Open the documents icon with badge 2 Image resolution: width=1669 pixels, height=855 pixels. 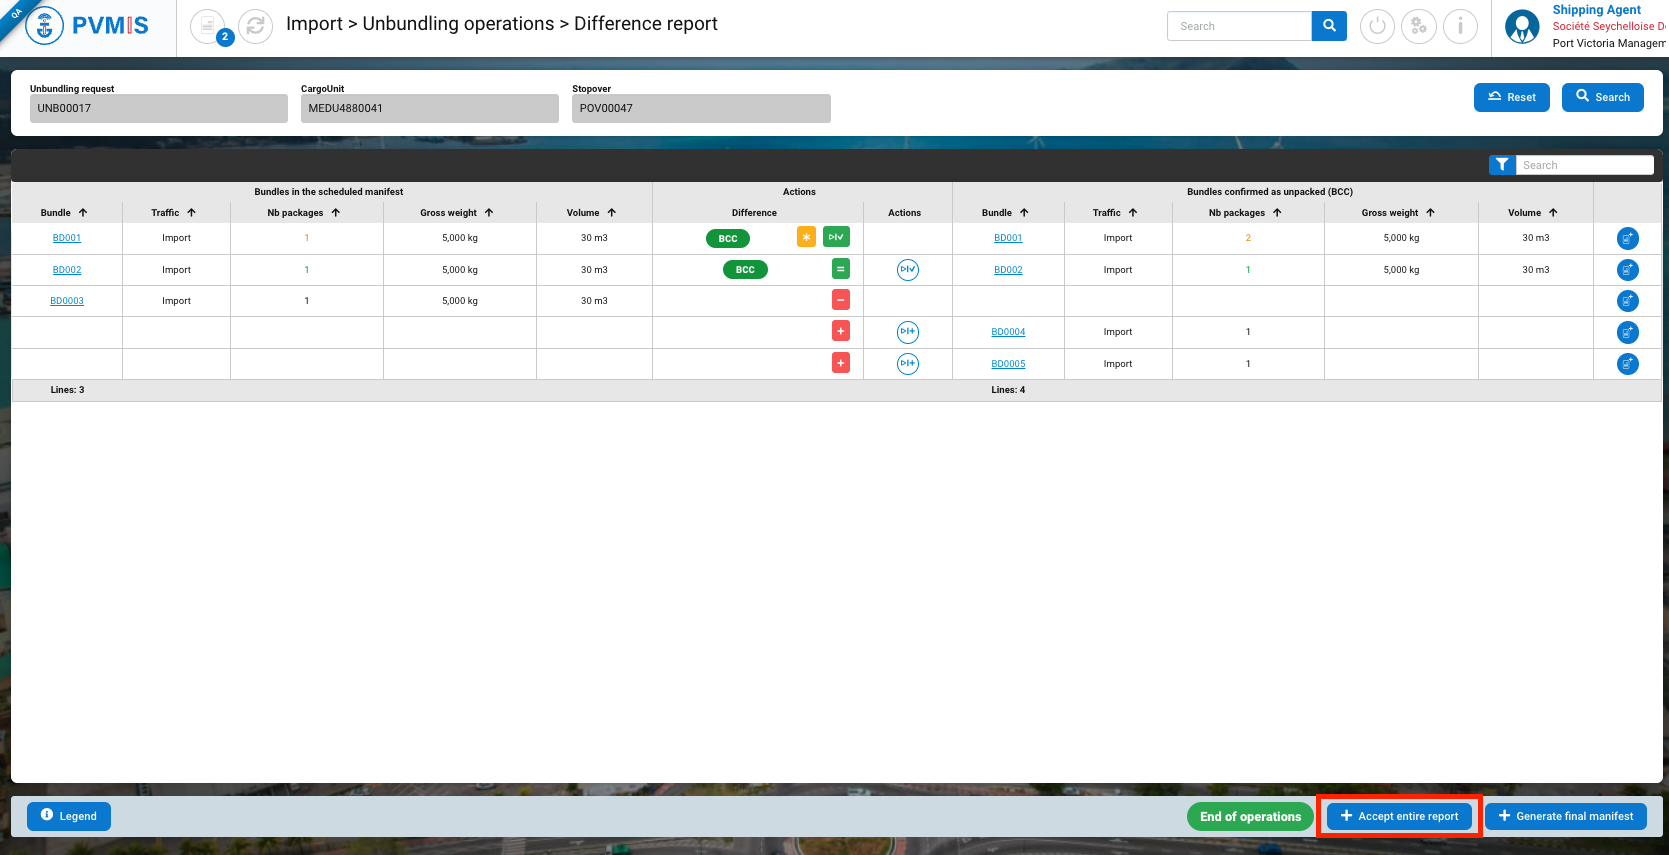208,27
